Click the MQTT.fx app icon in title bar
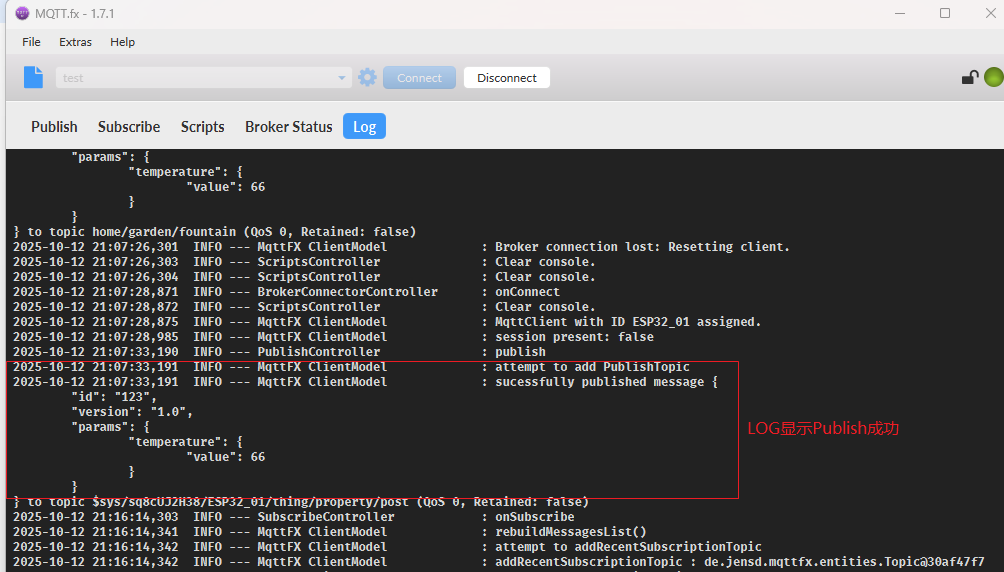Viewport: 1004px width, 572px height. [22, 13]
